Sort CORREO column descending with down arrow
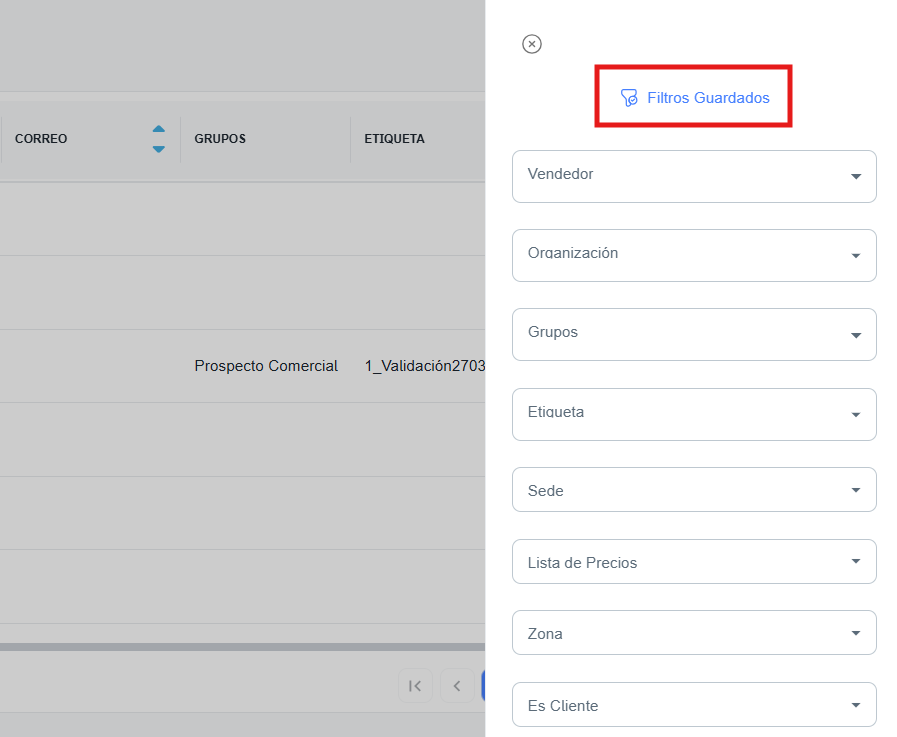This screenshot has height=737, width=897. pos(158,149)
